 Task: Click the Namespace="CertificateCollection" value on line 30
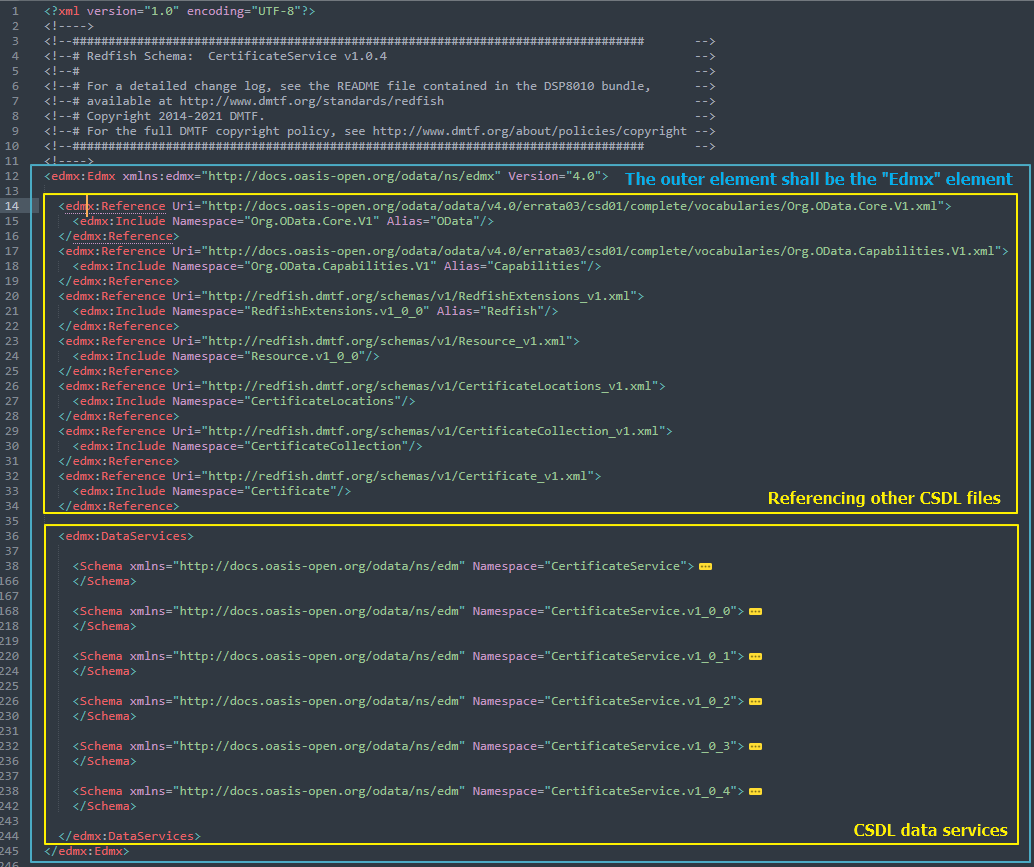(x=290, y=446)
